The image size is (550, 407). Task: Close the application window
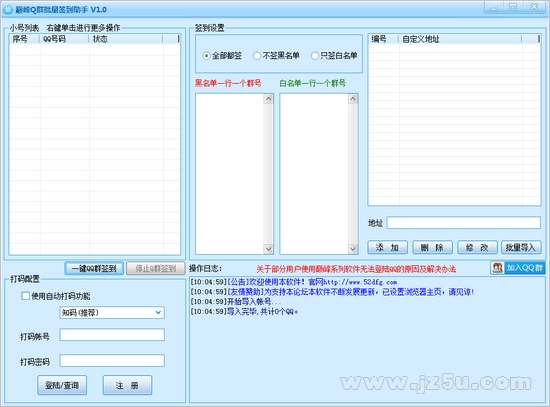534,7
